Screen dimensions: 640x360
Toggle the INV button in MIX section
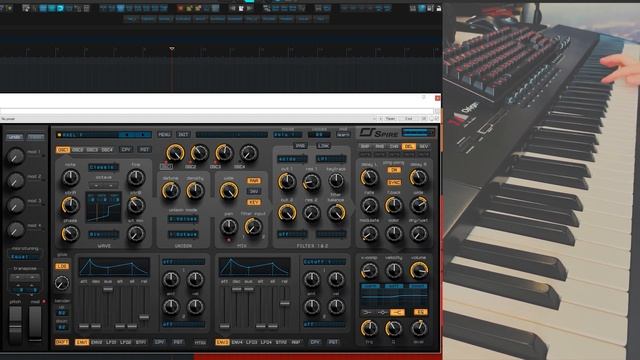(x=253, y=191)
